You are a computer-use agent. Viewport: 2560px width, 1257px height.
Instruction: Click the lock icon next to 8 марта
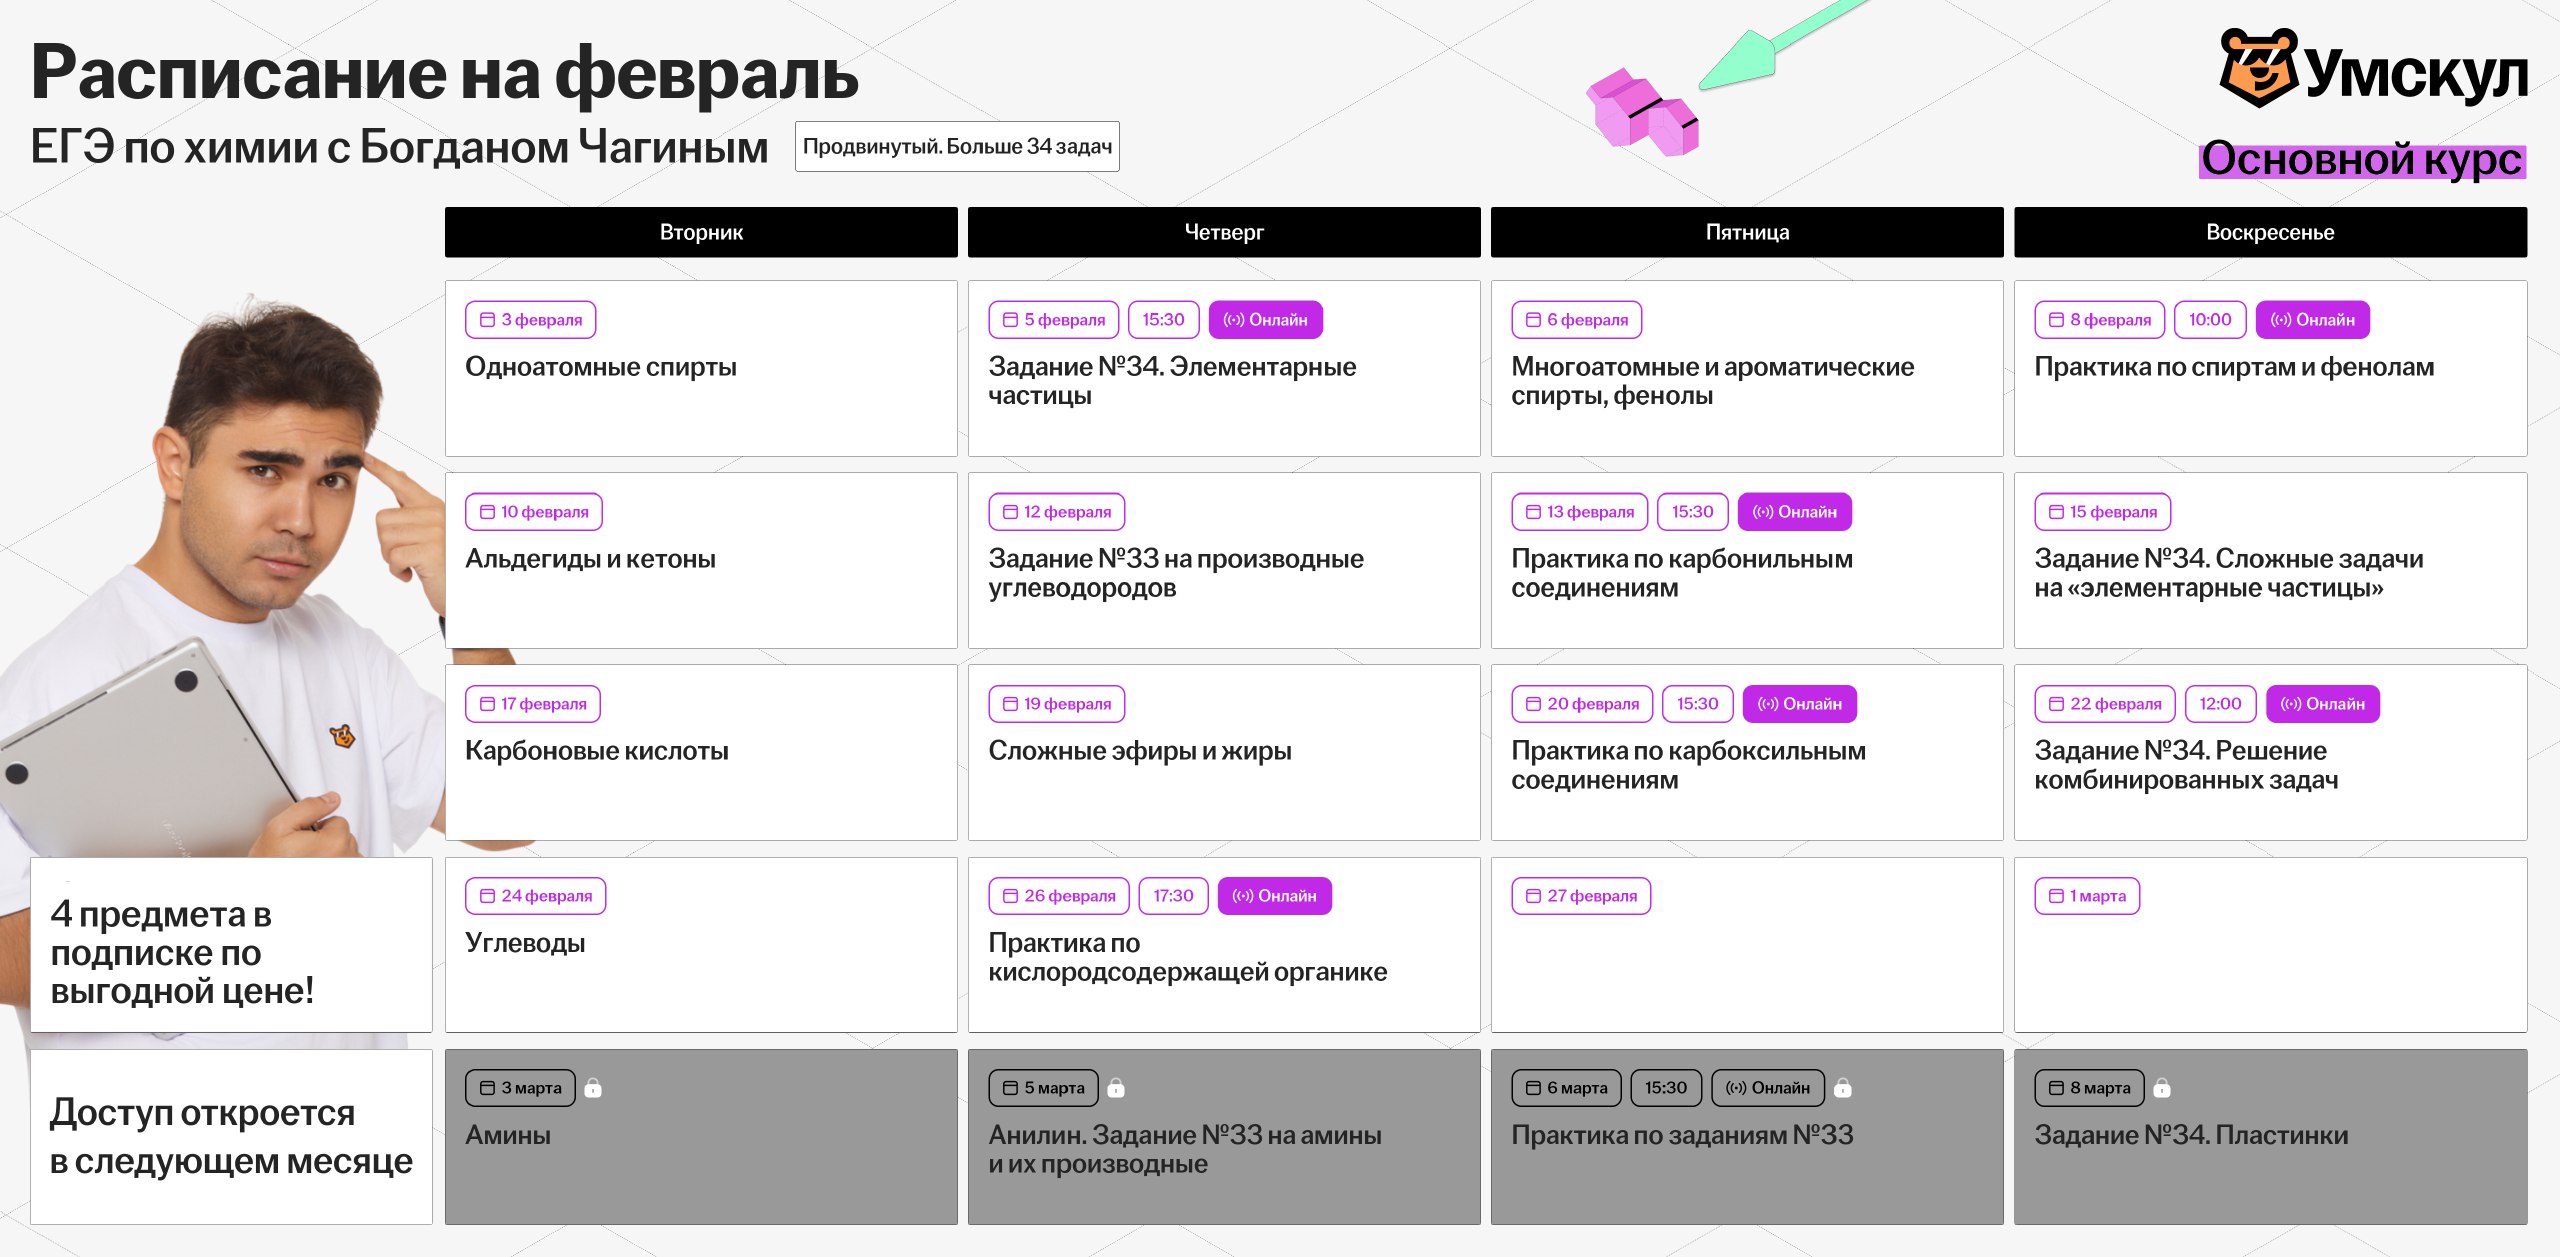2162,1088
